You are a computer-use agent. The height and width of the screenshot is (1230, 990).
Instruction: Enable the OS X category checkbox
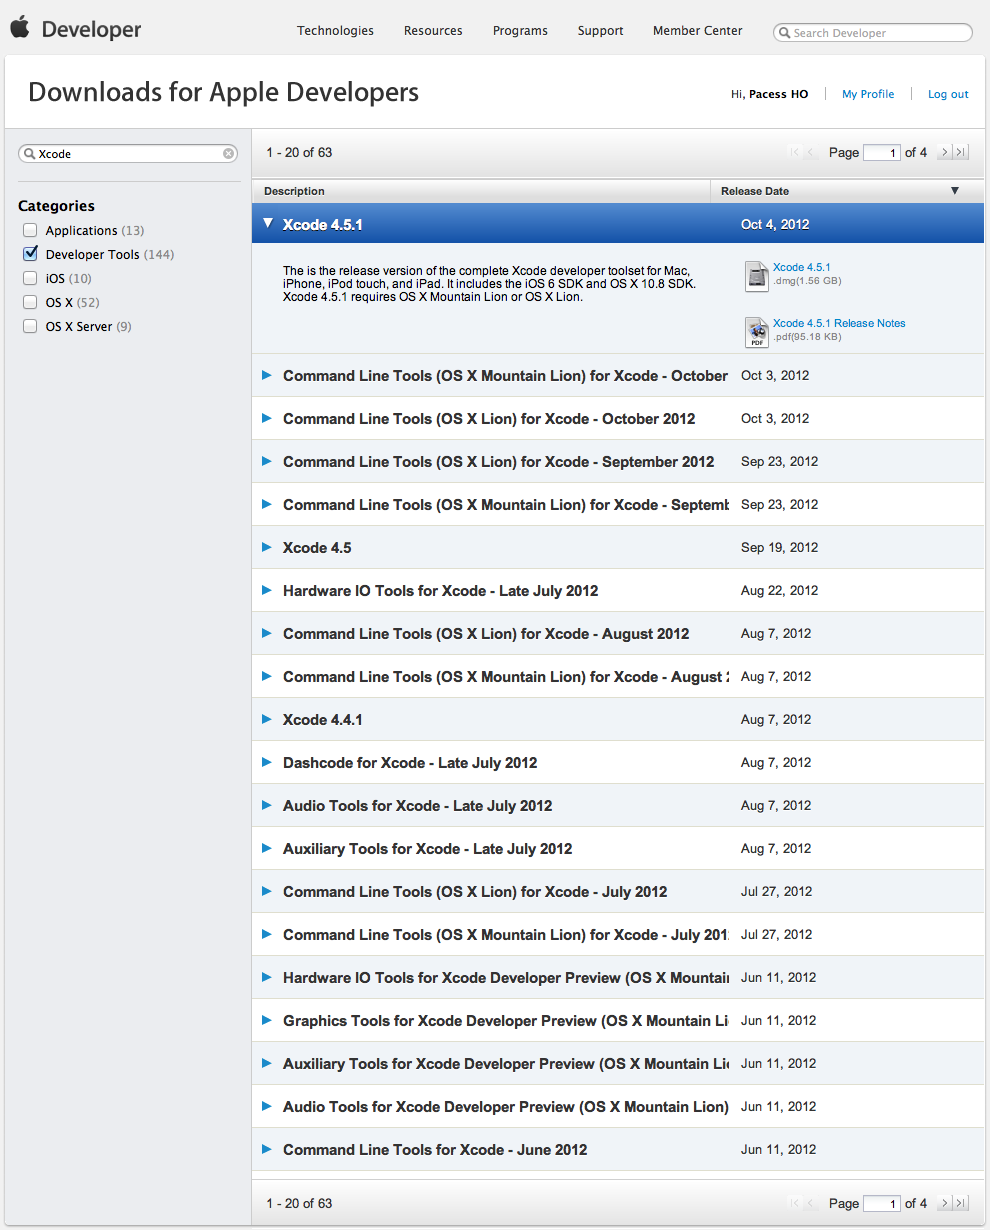[x=30, y=302]
